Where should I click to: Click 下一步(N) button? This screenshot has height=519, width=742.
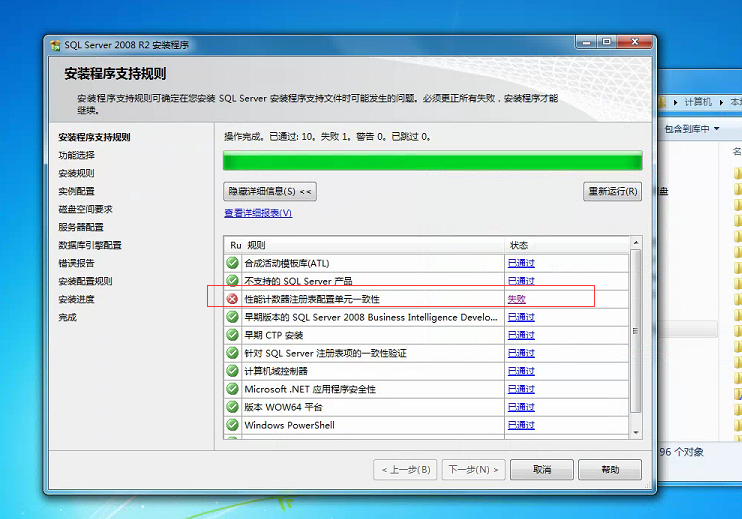point(474,469)
